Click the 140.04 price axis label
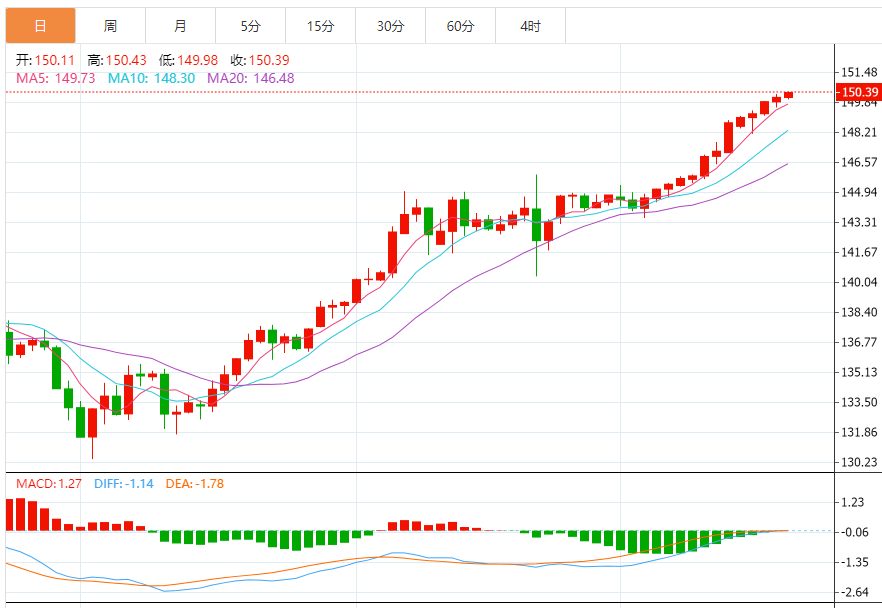Image resolution: width=882 pixels, height=608 pixels. (x=859, y=282)
